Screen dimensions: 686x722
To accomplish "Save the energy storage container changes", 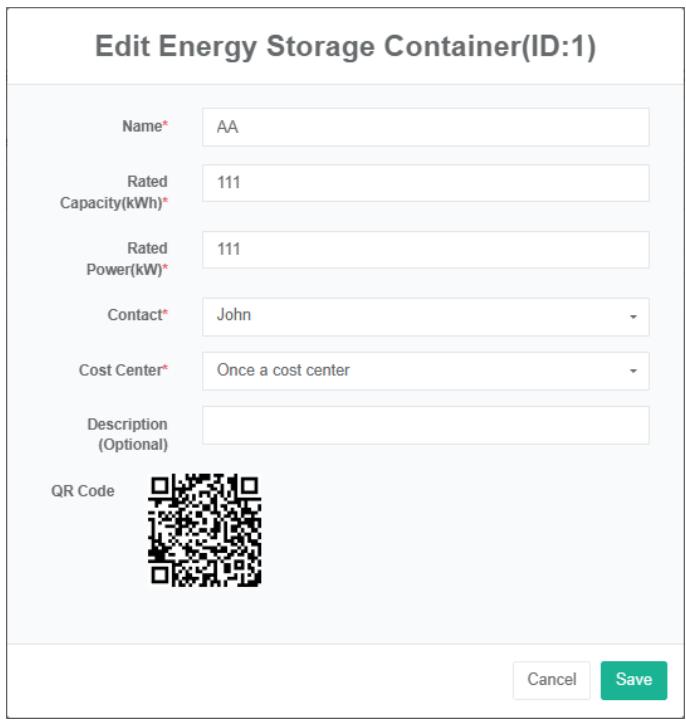I will (x=633, y=680).
